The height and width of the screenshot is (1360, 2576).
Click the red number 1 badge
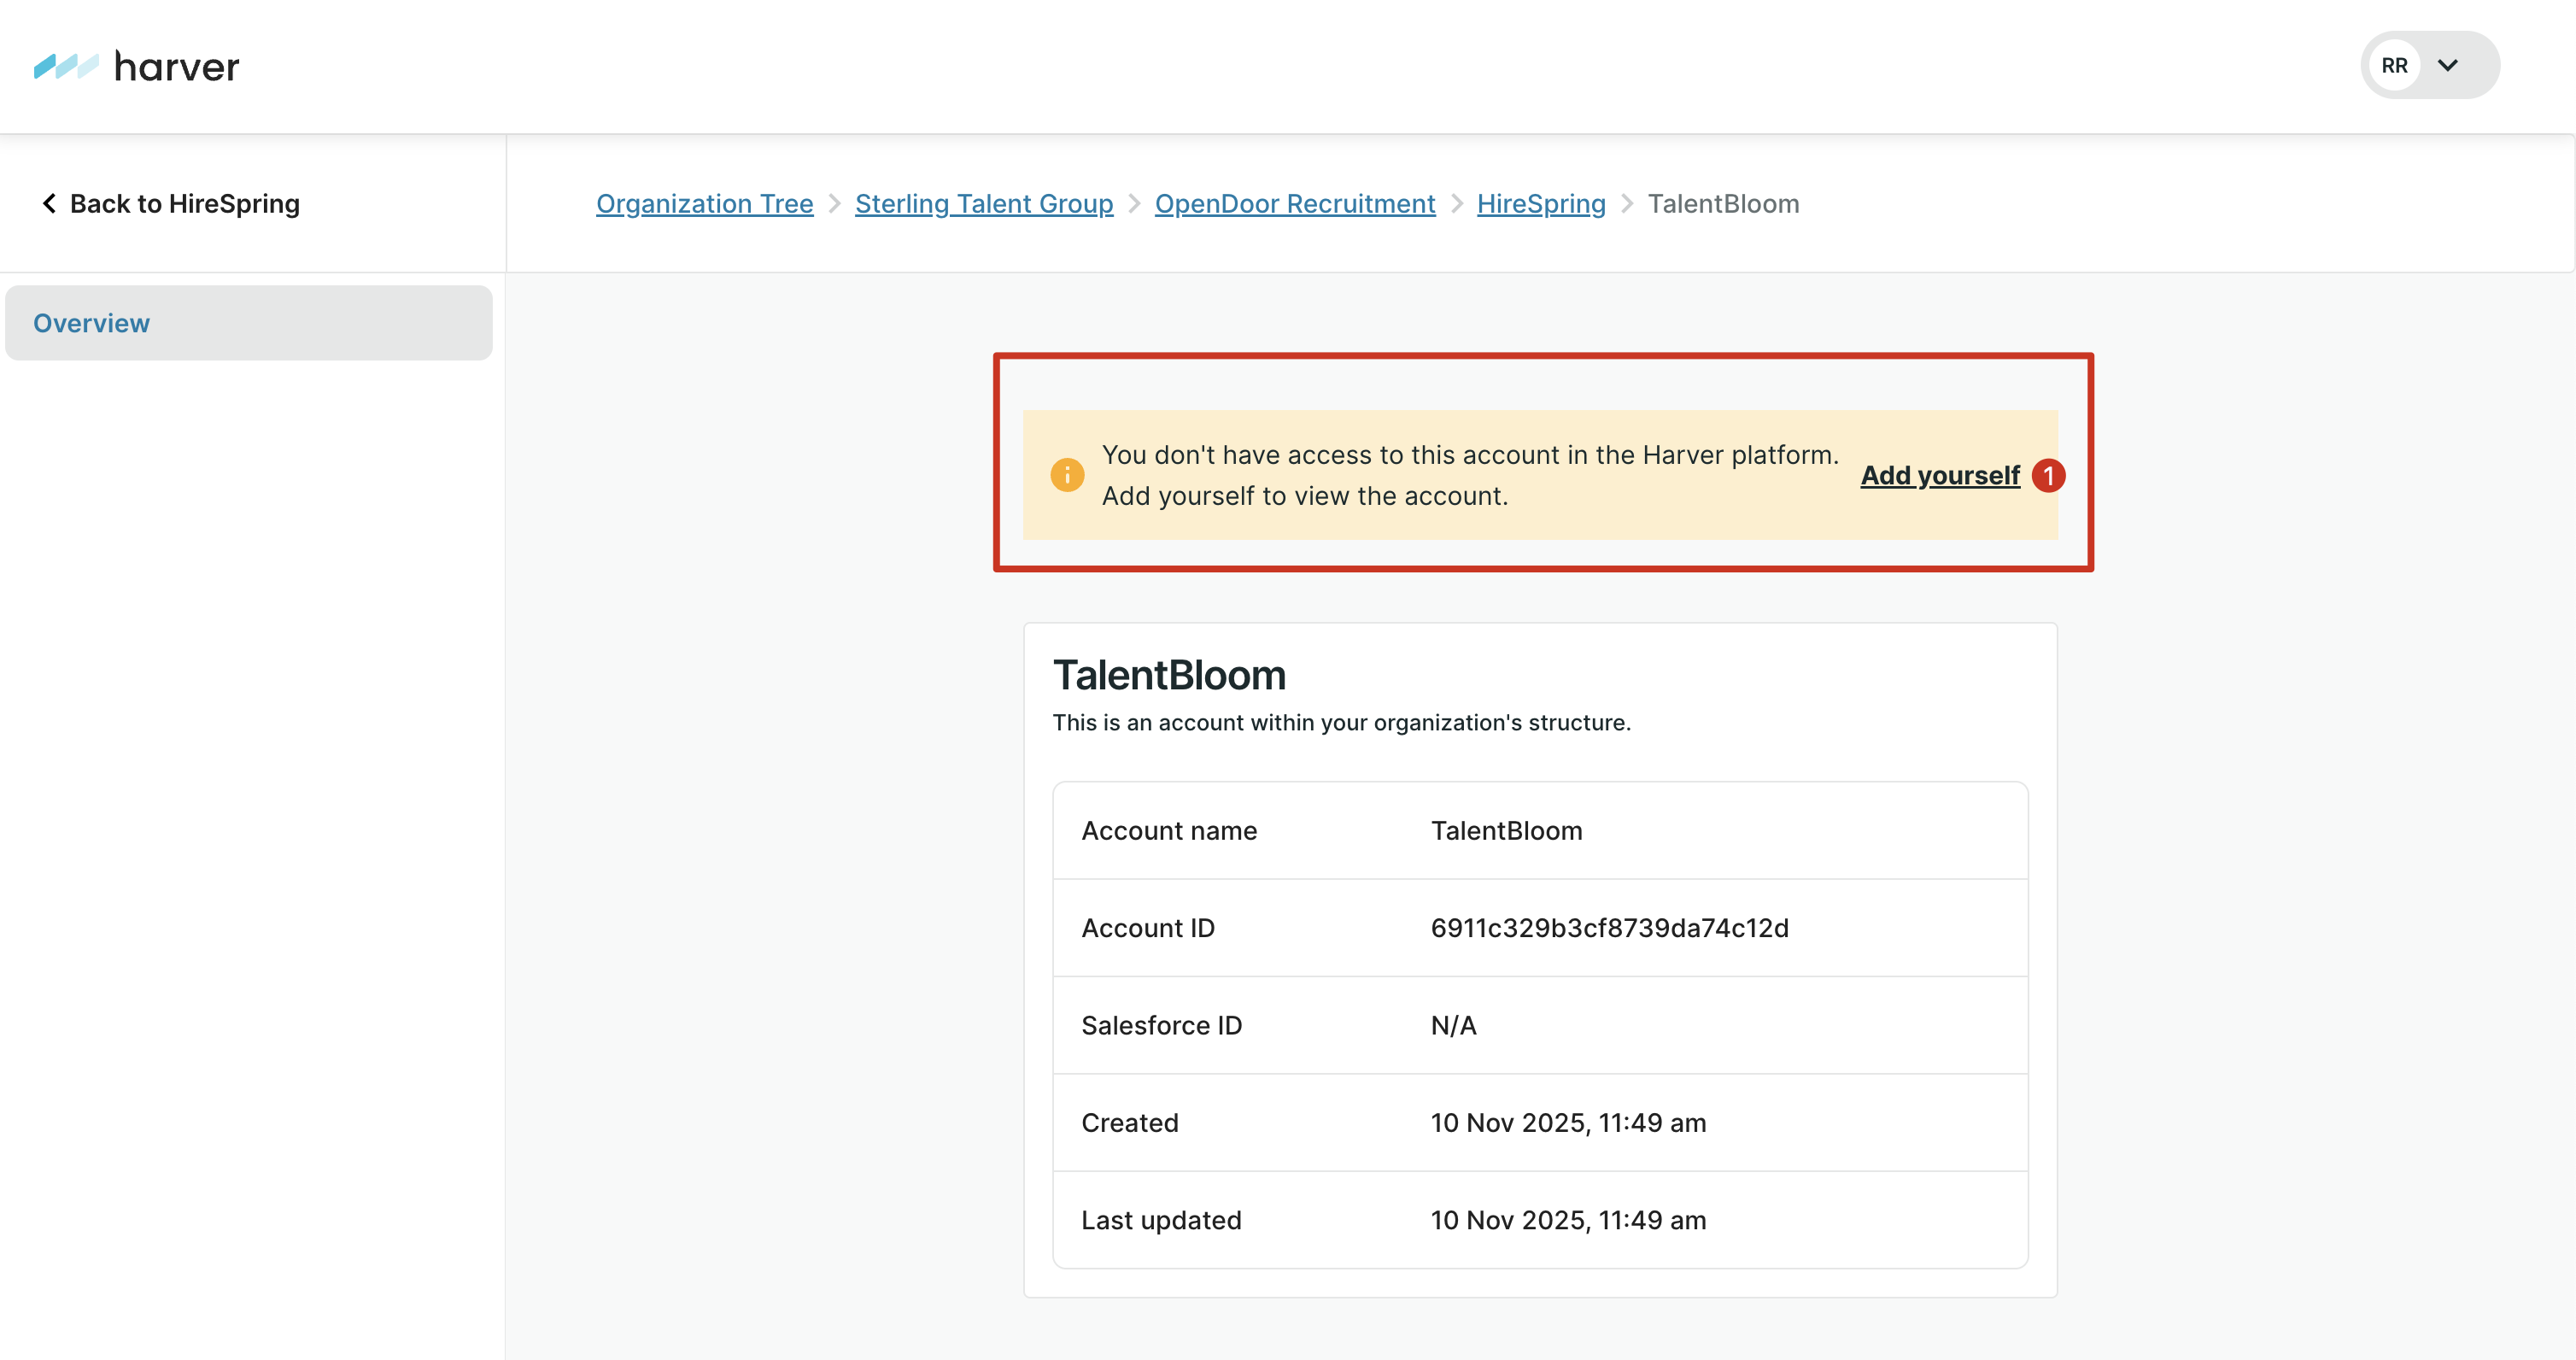click(x=2048, y=476)
